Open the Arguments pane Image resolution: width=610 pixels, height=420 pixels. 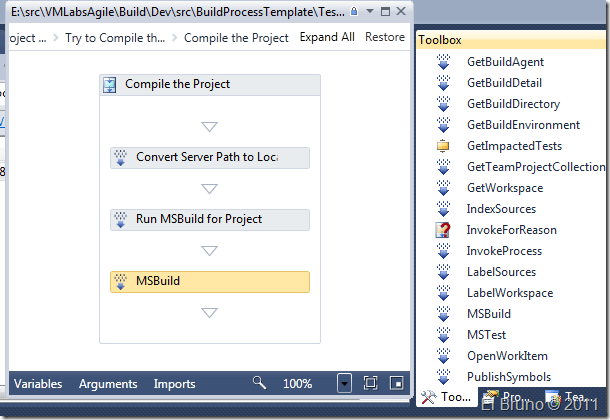(109, 384)
